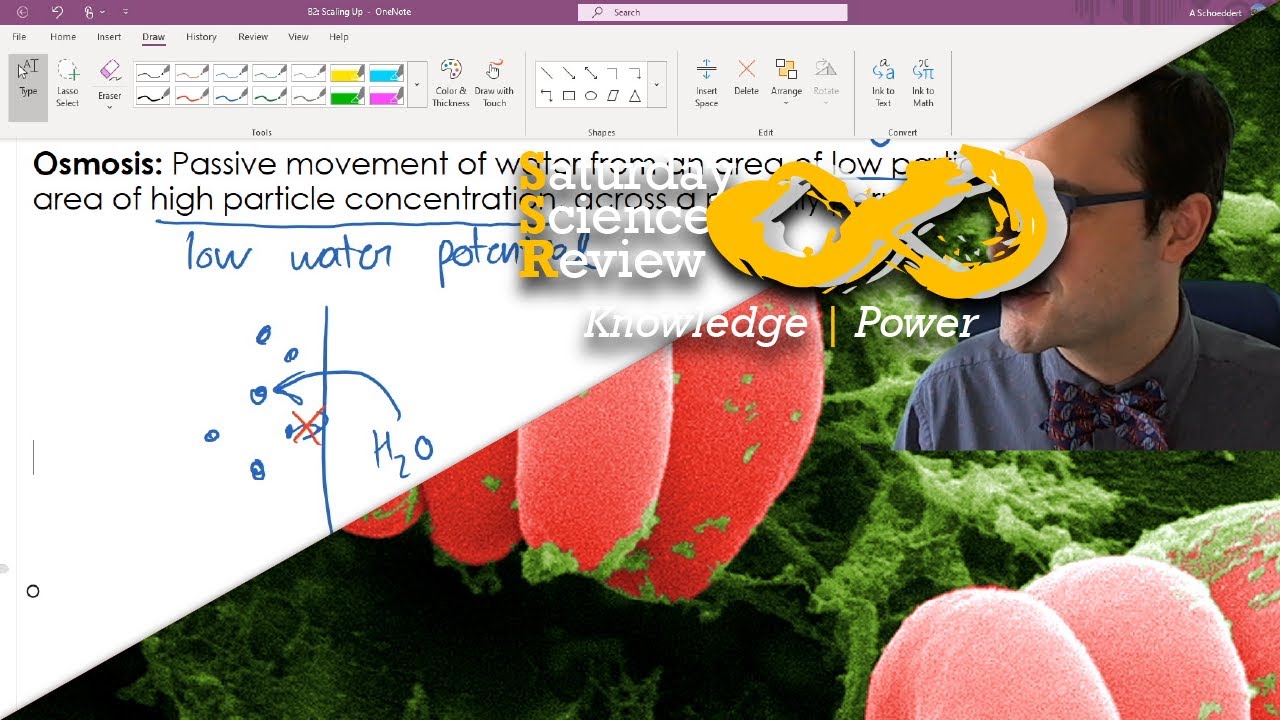Expand the pens gallery

(417, 85)
